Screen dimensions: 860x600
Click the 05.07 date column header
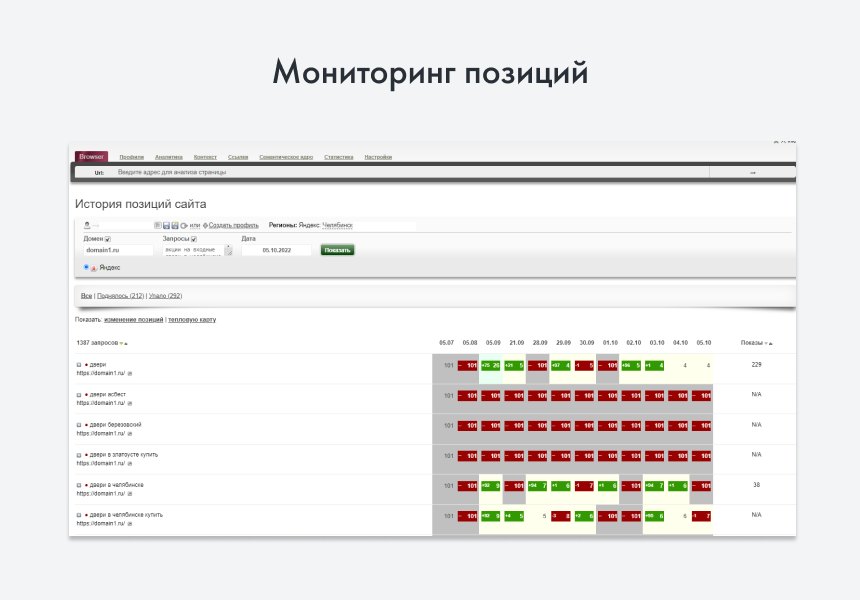[446, 343]
